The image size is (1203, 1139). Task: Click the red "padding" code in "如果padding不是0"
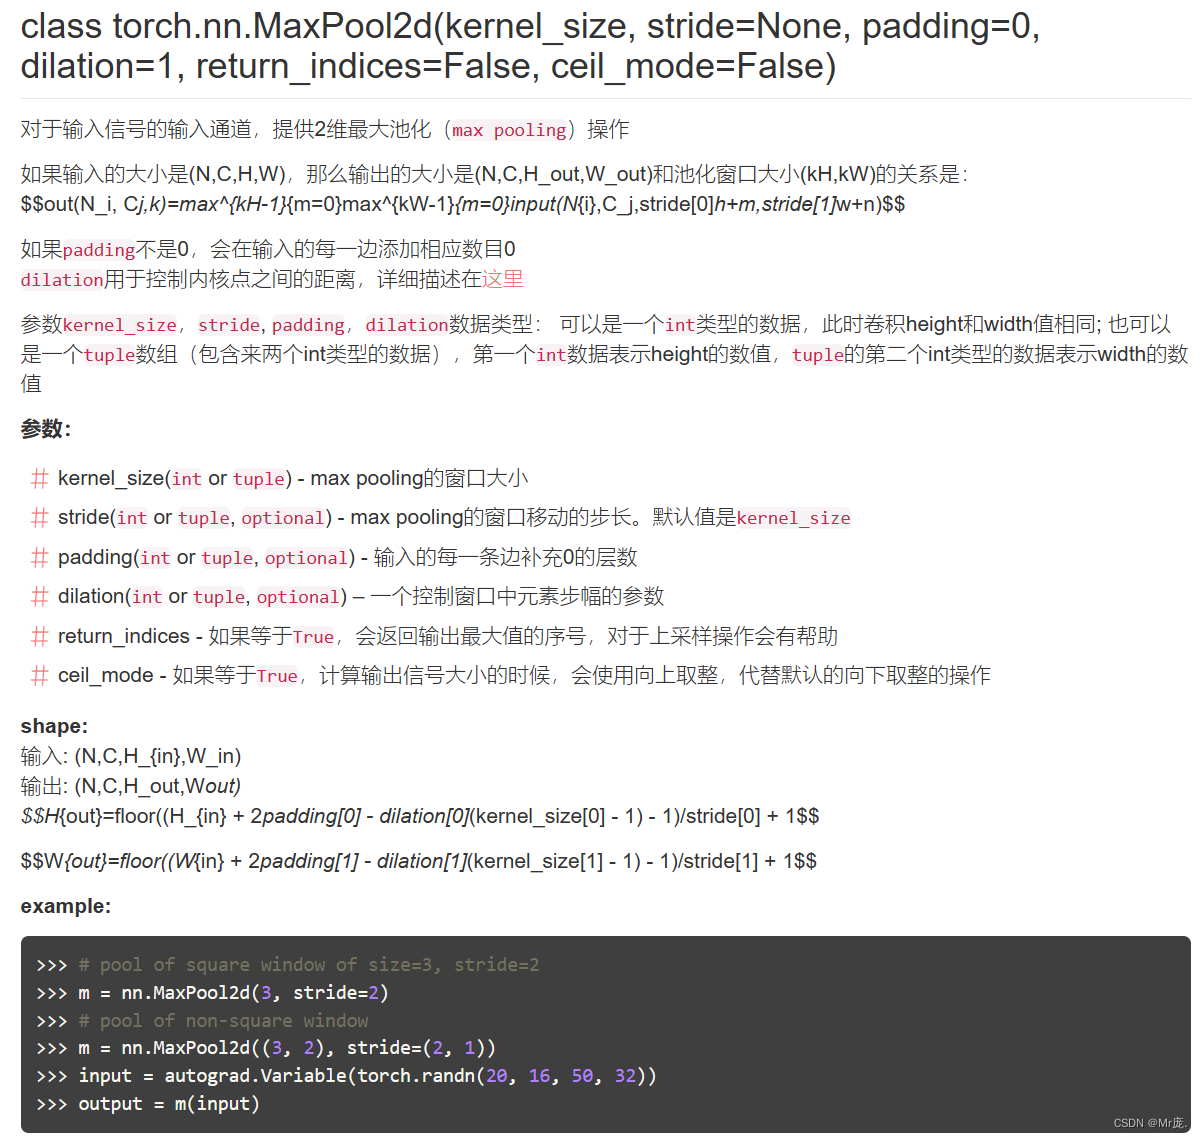tap(99, 250)
